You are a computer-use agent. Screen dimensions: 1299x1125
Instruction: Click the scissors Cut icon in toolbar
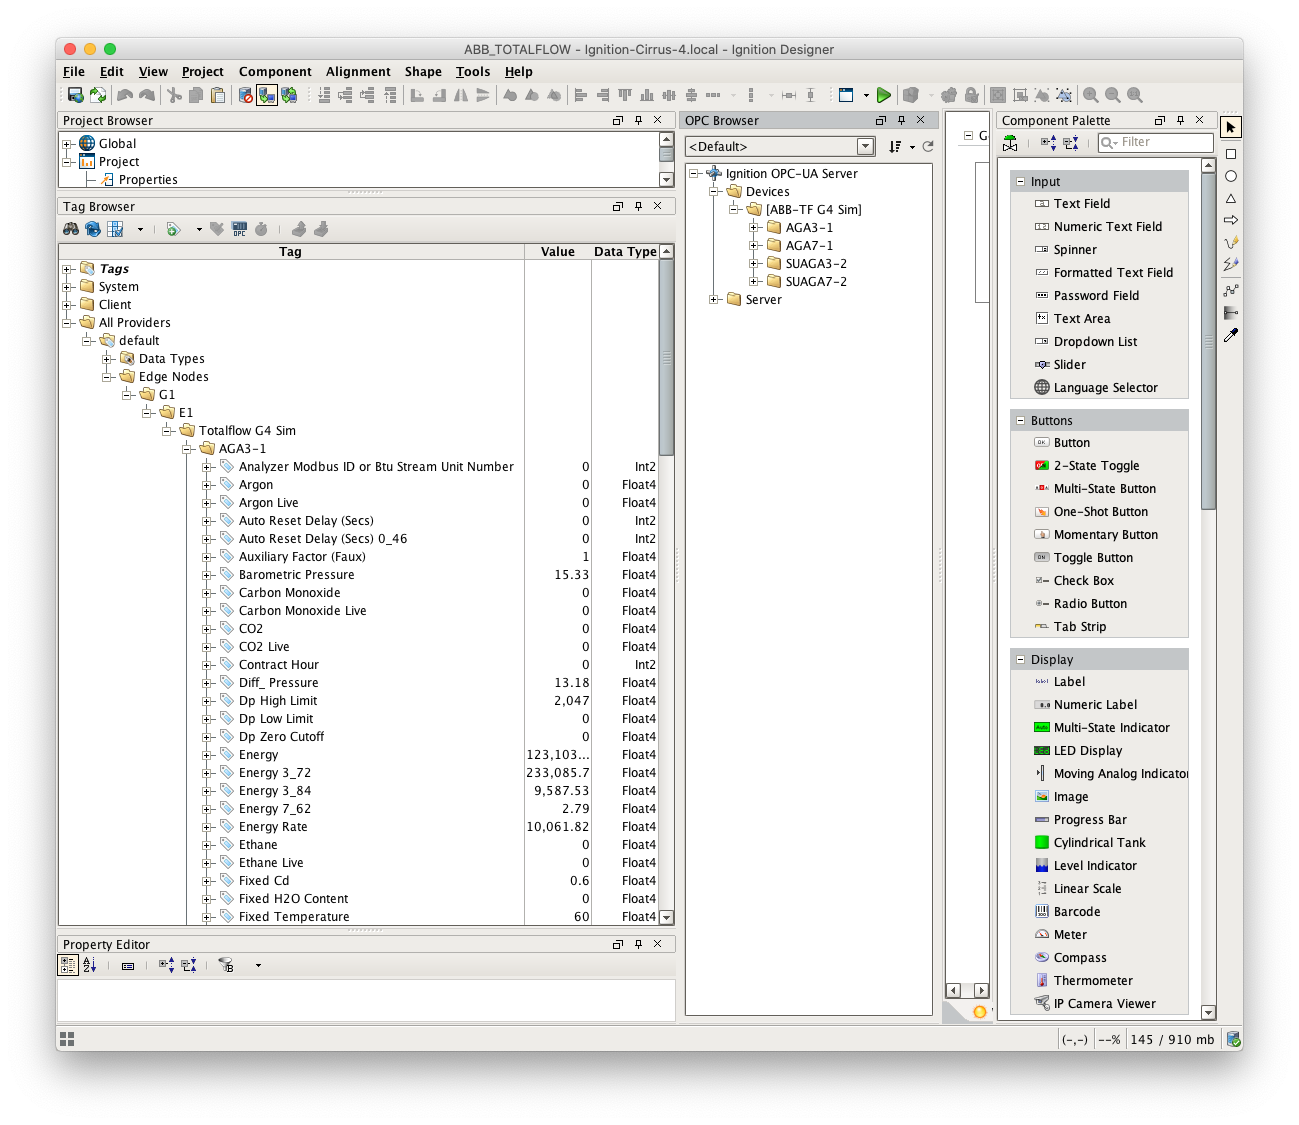[x=174, y=95]
